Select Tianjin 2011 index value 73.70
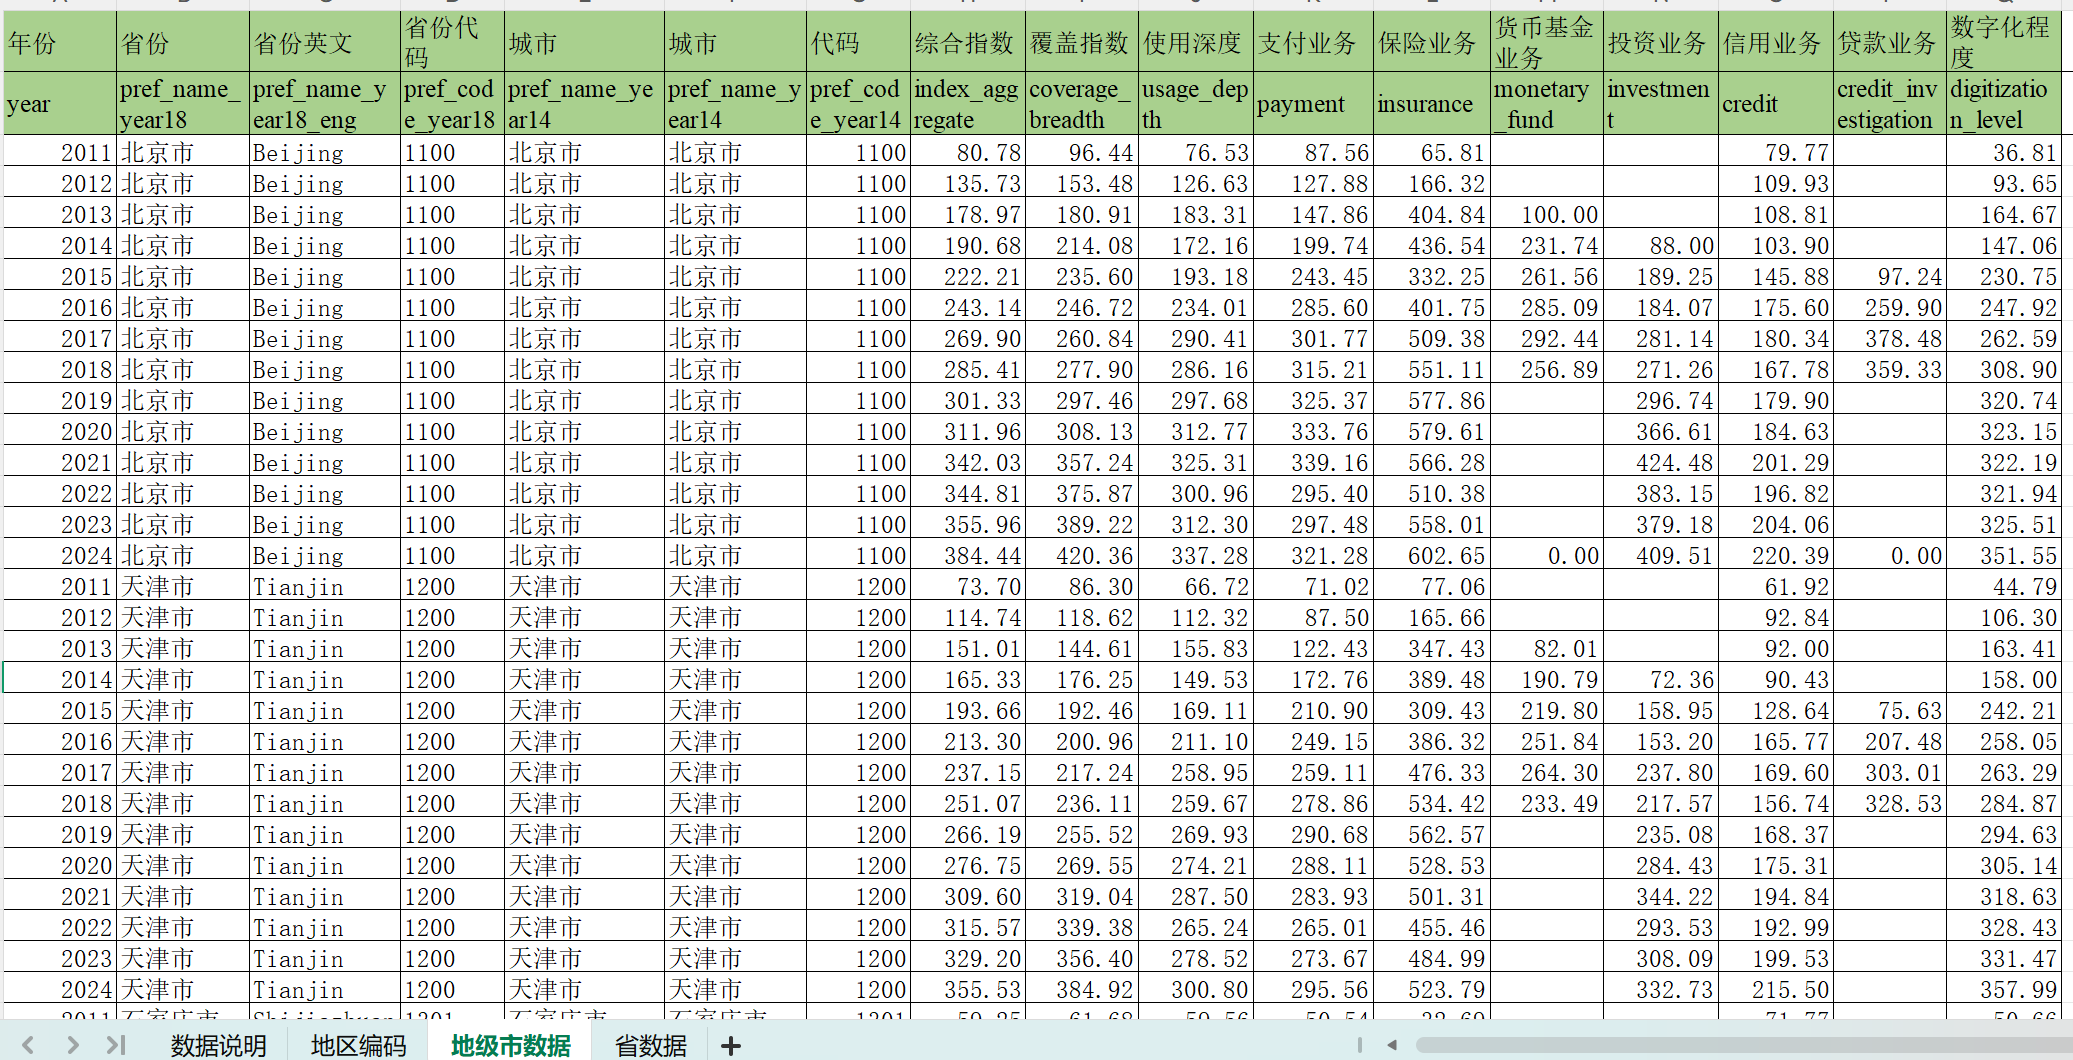This screenshot has width=2073, height=1060. [x=967, y=587]
